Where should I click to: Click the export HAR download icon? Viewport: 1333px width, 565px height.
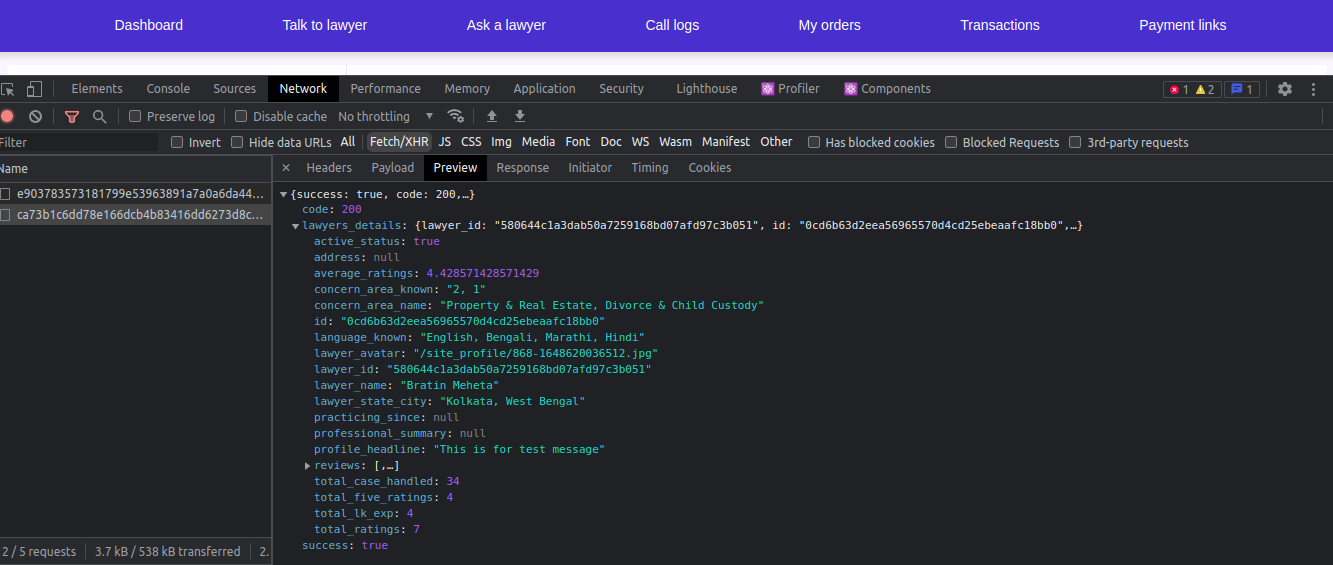[520, 116]
